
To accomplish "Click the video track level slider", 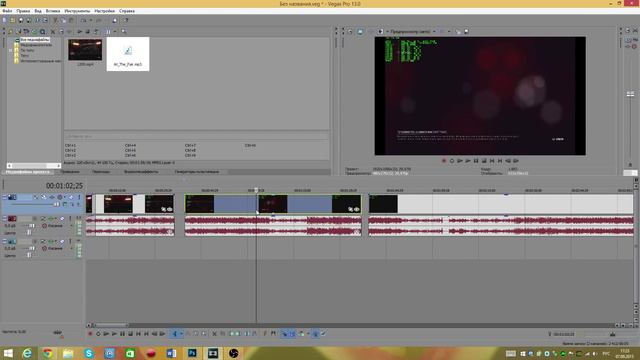I will point(56,204).
